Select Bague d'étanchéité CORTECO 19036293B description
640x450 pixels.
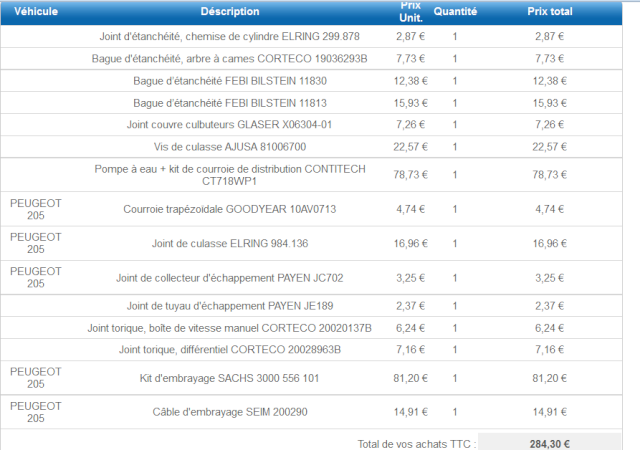tap(229, 59)
